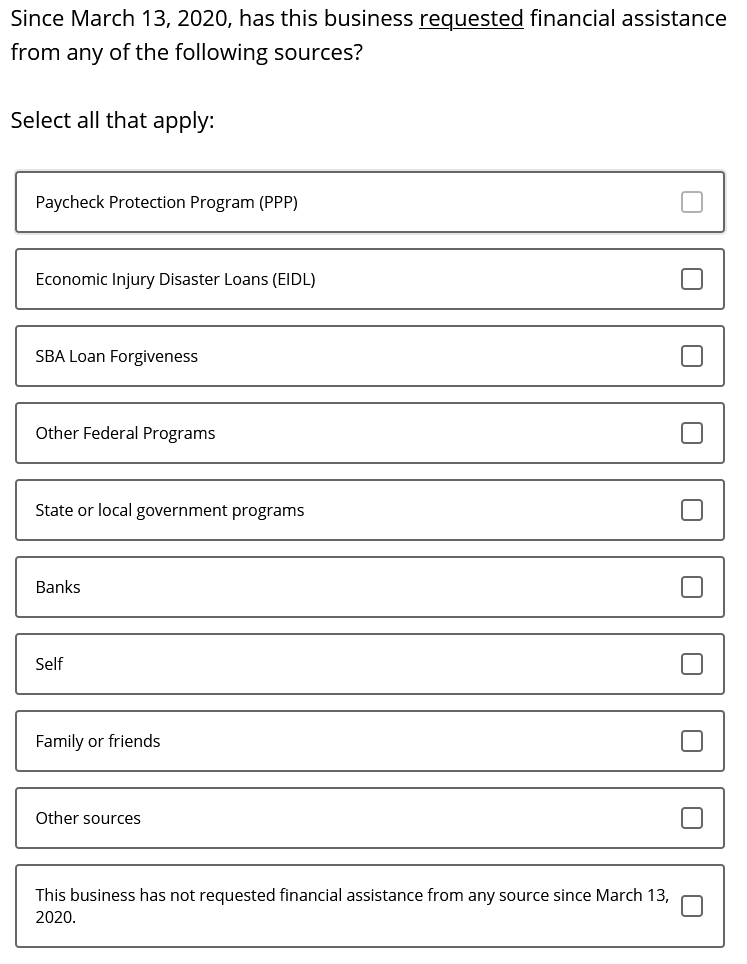The height and width of the screenshot is (964, 747).
Task: Choose the Banks option label
Action: (58, 587)
